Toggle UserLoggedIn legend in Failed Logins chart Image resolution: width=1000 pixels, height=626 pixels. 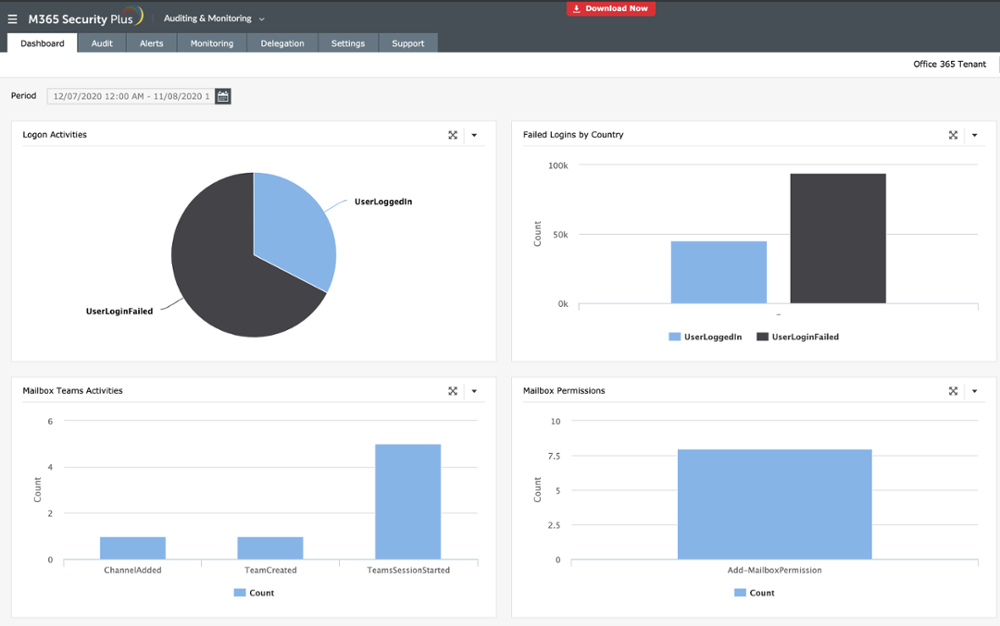[705, 337]
